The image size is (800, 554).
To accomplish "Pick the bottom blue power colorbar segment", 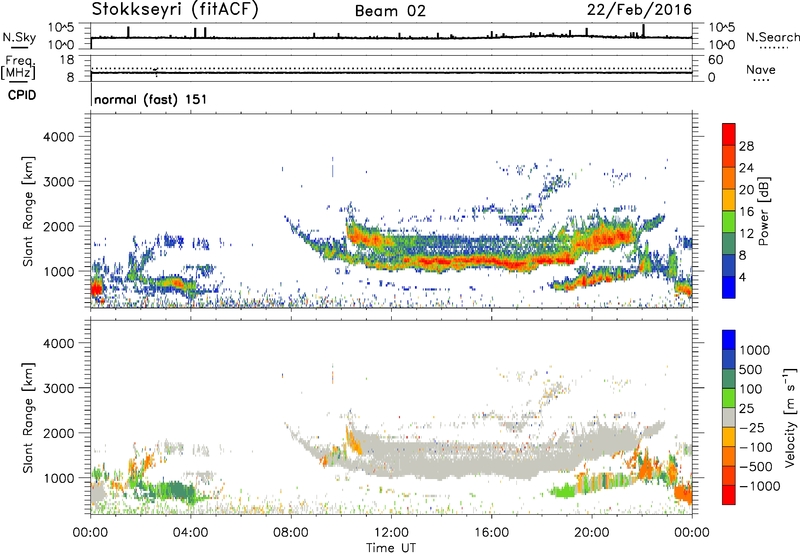I will point(729,288).
